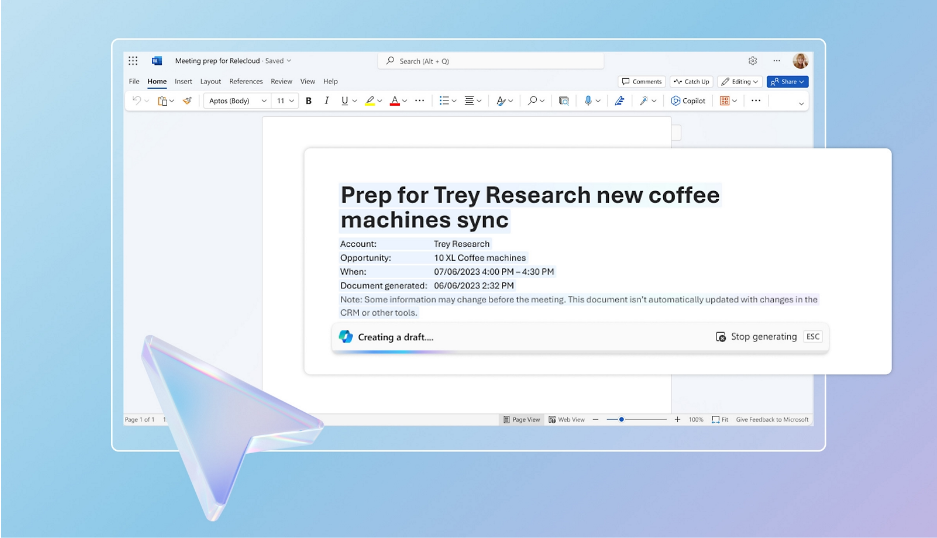Image resolution: width=937 pixels, height=538 pixels.
Task: Switch to the Review tab
Action: (x=281, y=81)
